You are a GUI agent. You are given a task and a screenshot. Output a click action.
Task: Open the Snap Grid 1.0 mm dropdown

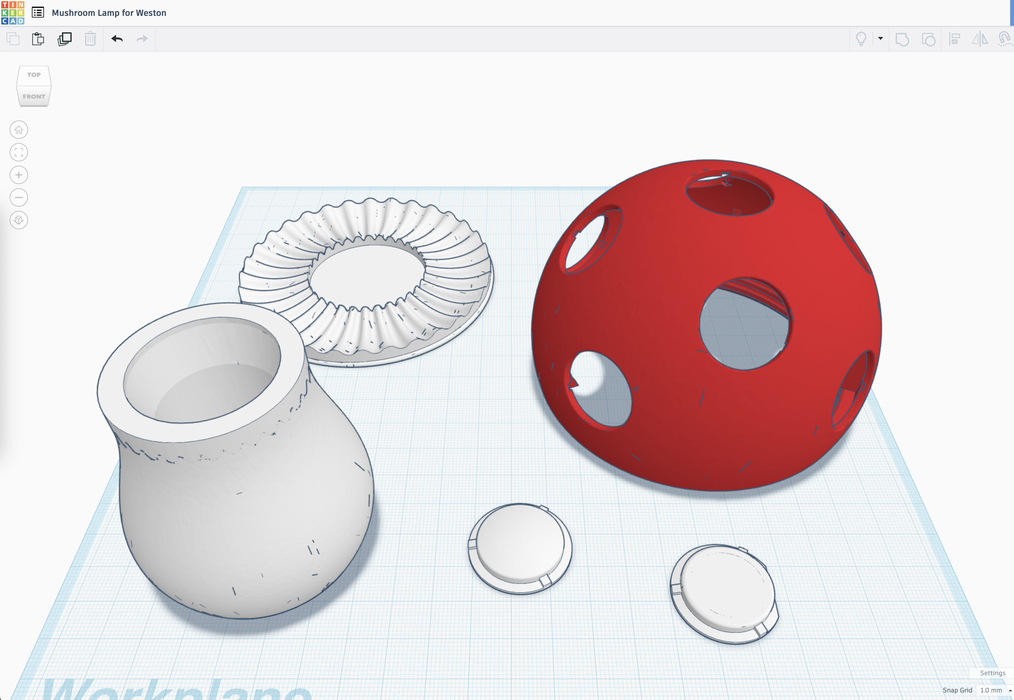tap(994, 690)
